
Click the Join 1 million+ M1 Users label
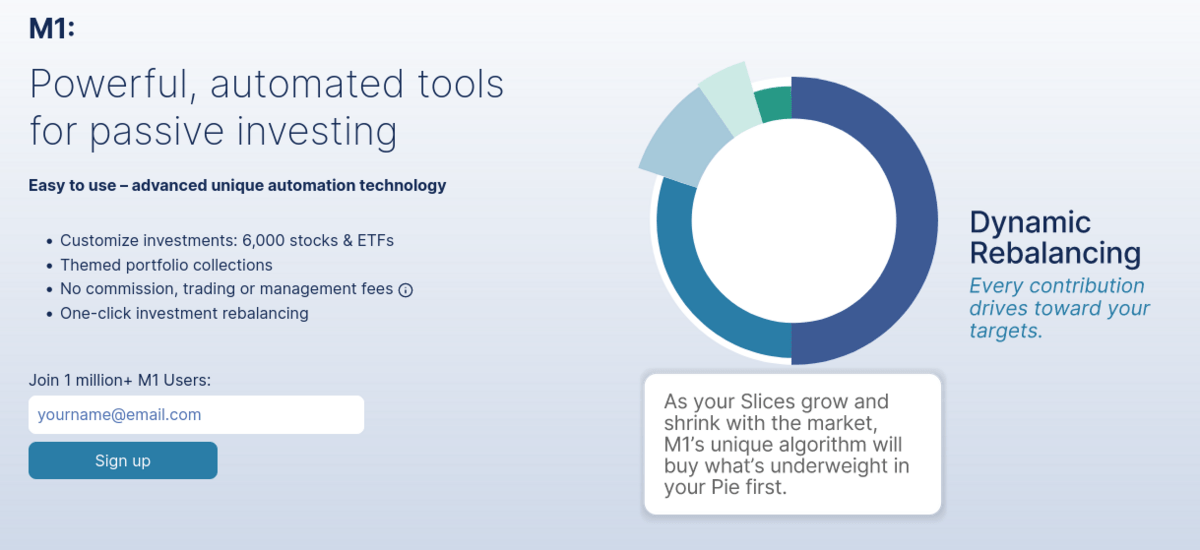coord(120,380)
